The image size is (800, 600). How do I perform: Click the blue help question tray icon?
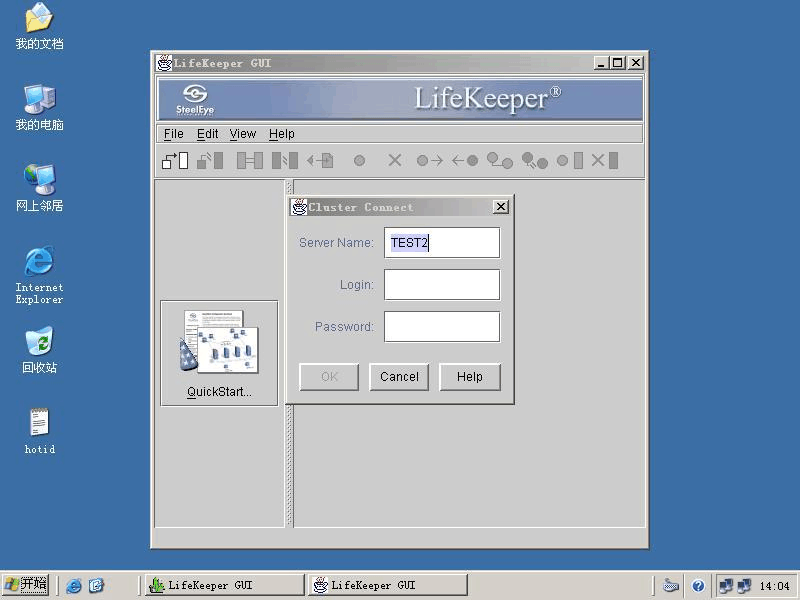(x=698, y=586)
